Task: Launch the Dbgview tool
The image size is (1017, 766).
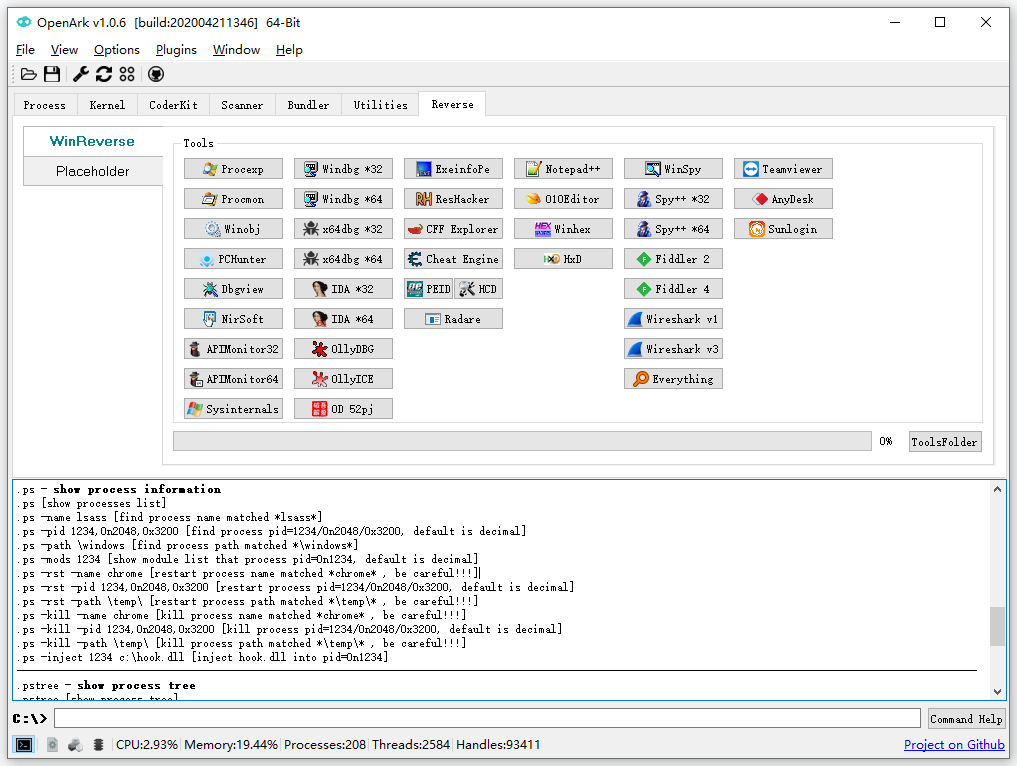Action: (x=233, y=289)
